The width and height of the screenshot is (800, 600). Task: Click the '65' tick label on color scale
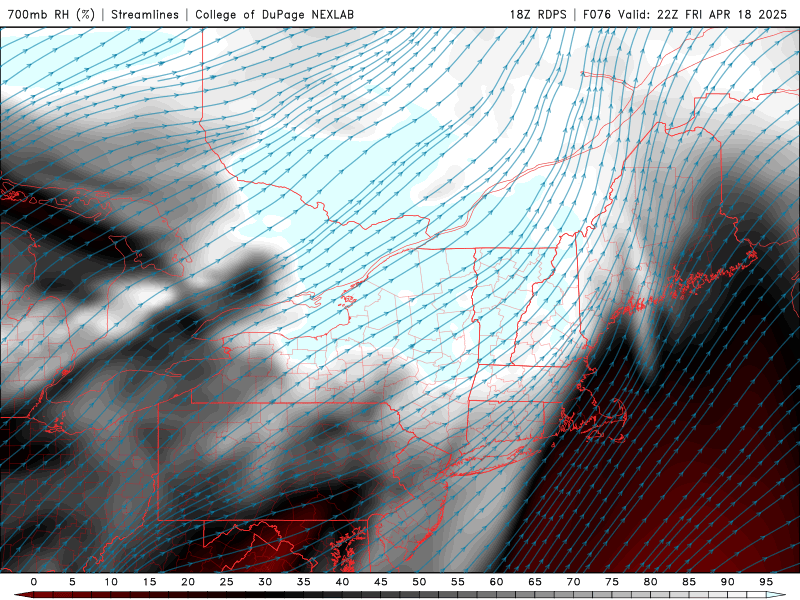click(535, 582)
